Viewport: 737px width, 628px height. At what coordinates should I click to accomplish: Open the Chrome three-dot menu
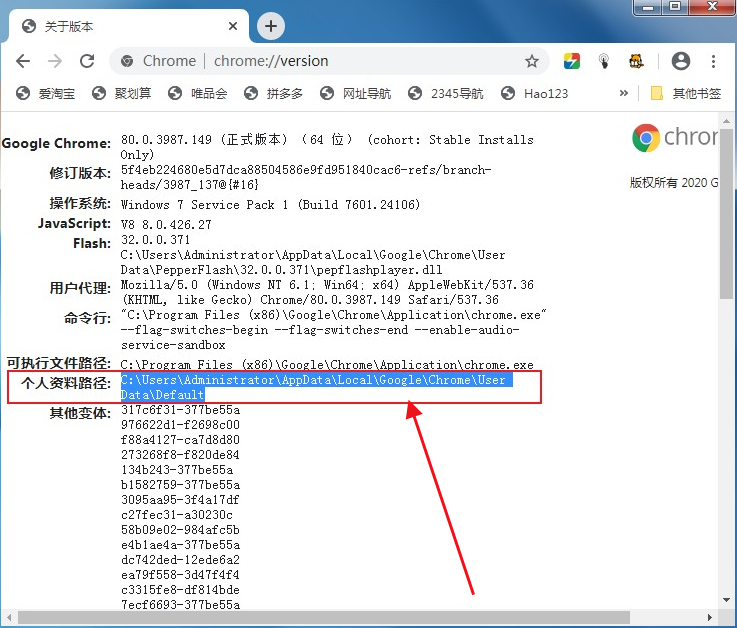point(713,61)
